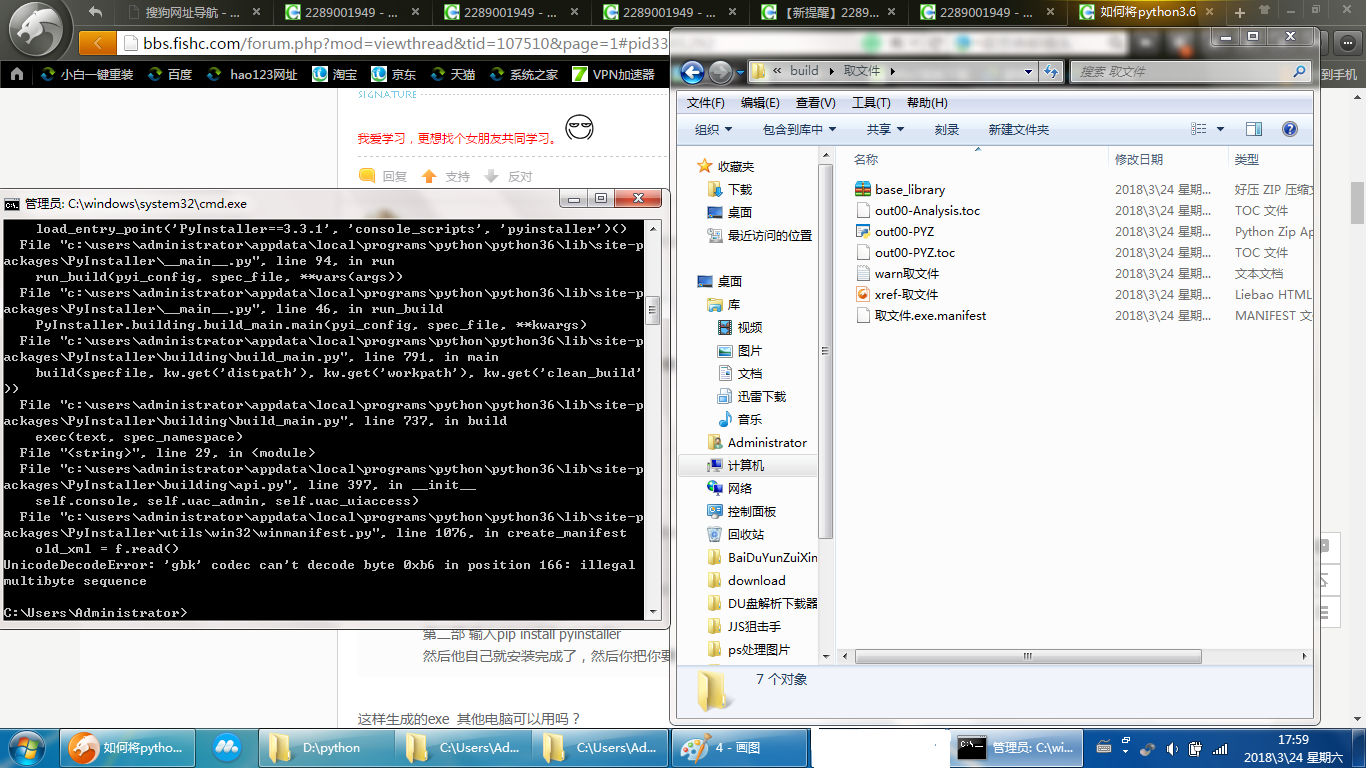Open the base_library ZIP archive

coord(909,189)
